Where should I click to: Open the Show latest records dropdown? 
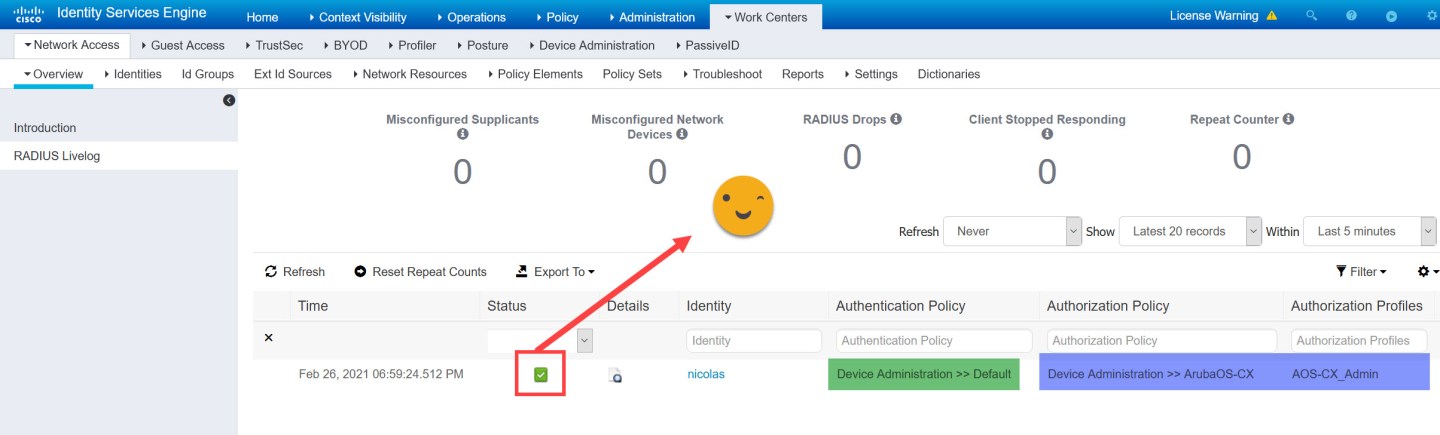click(1189, 231)
